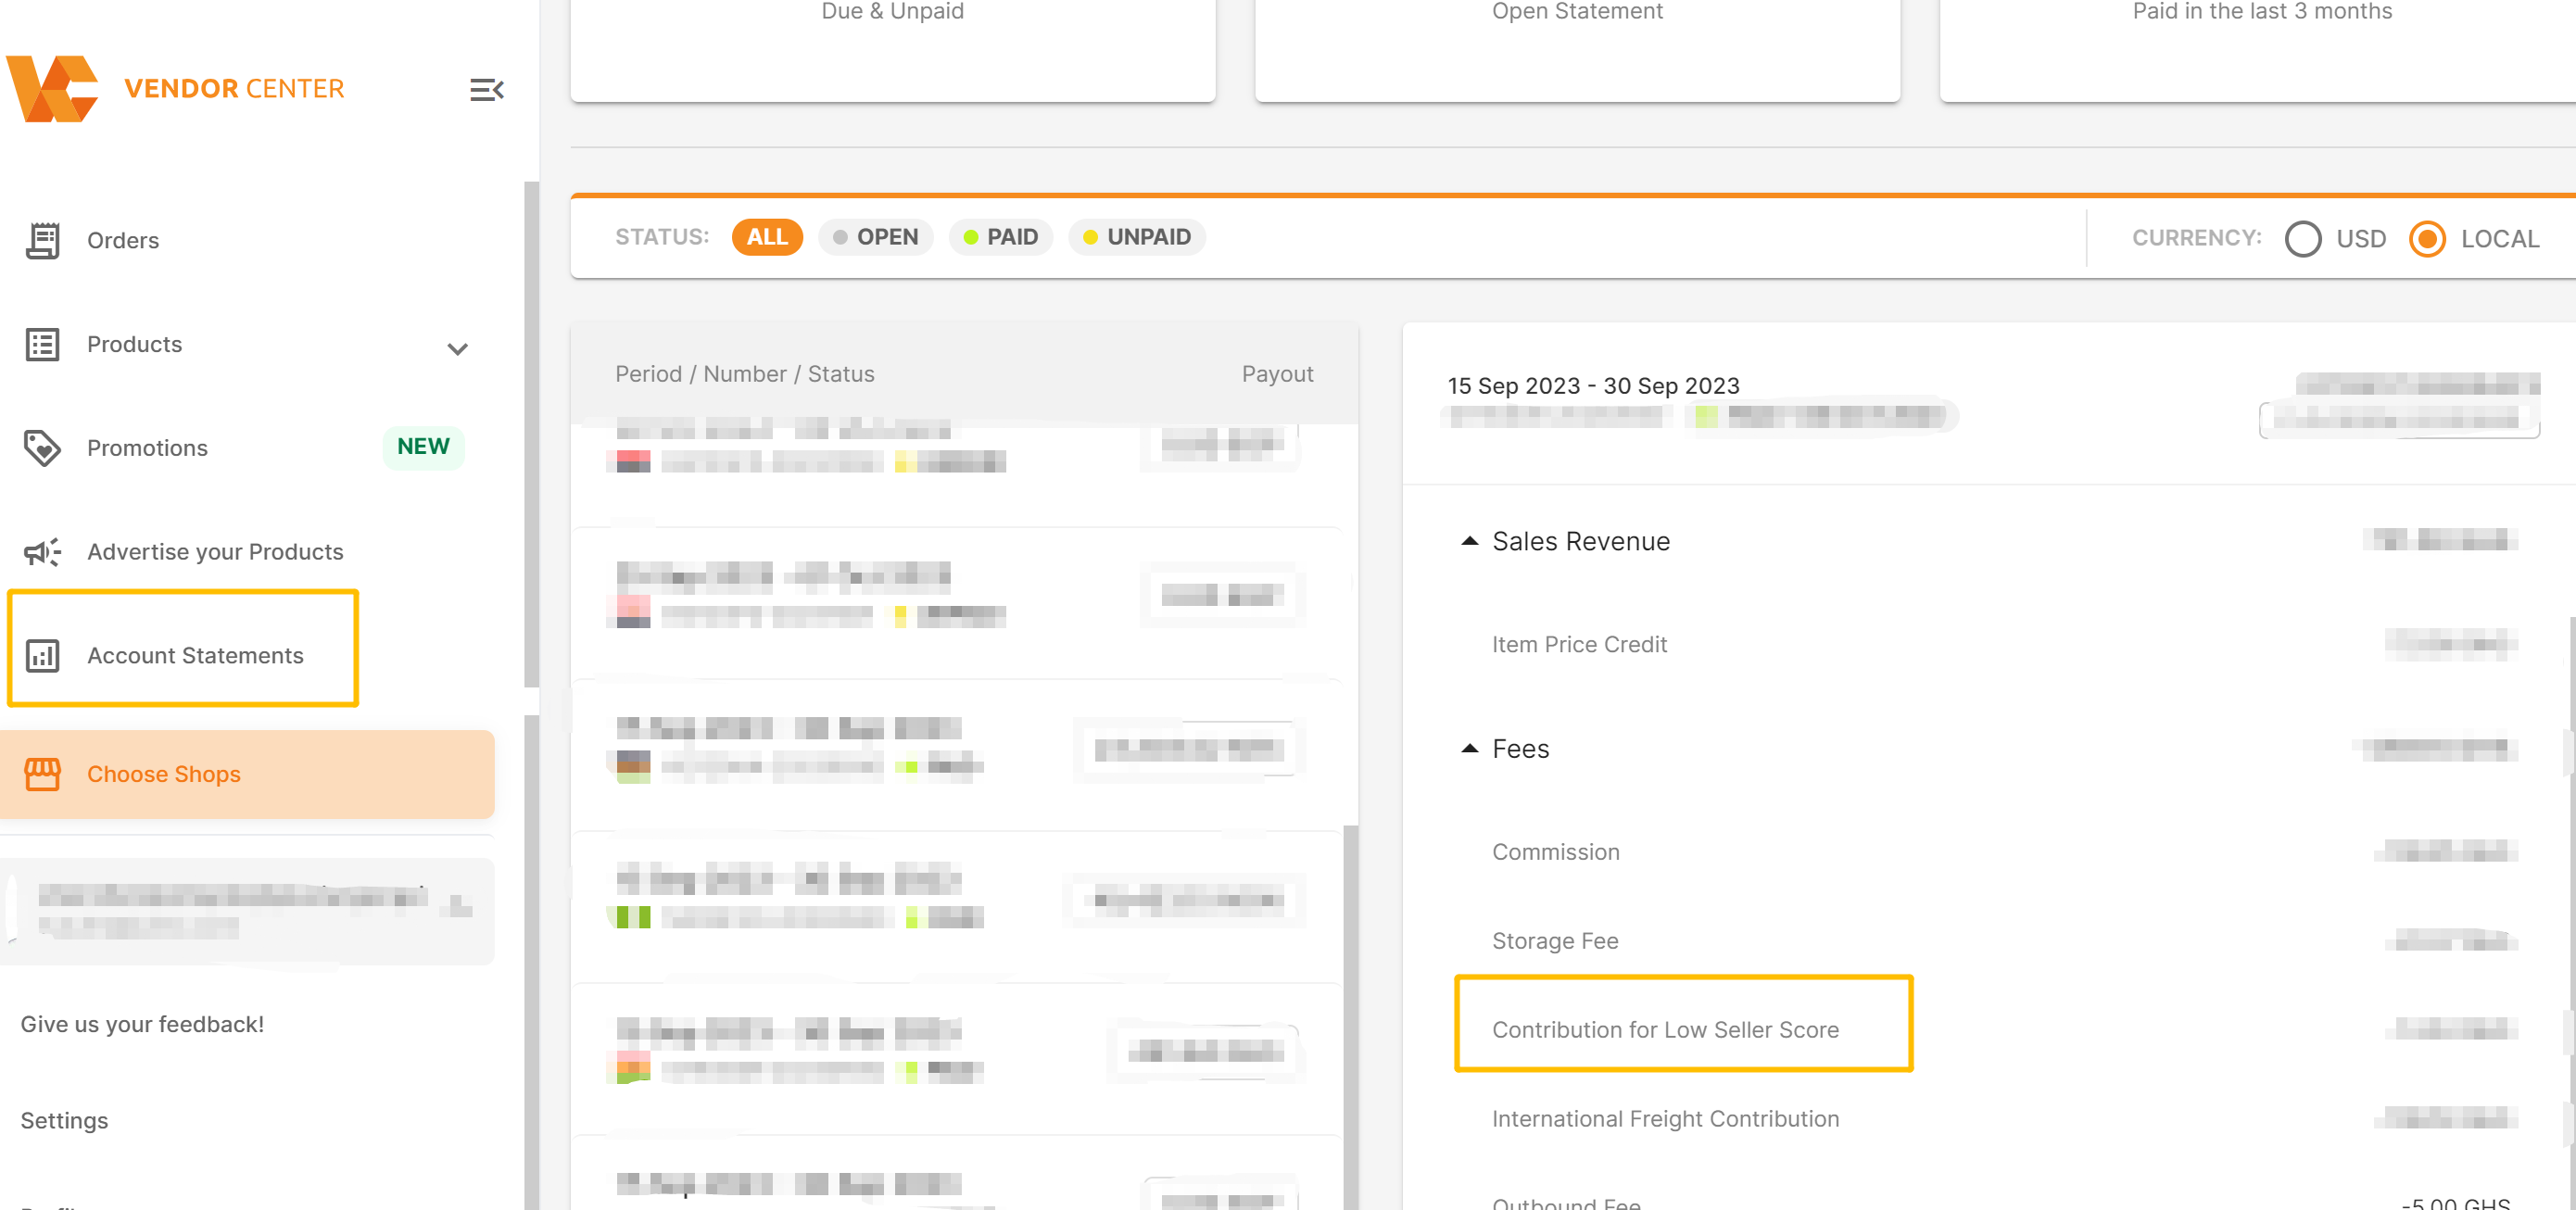This screenshot has width=2576, height=1210.
Task: Click the Choose Shops storefront icon
Action: click(x=42, y=774)
